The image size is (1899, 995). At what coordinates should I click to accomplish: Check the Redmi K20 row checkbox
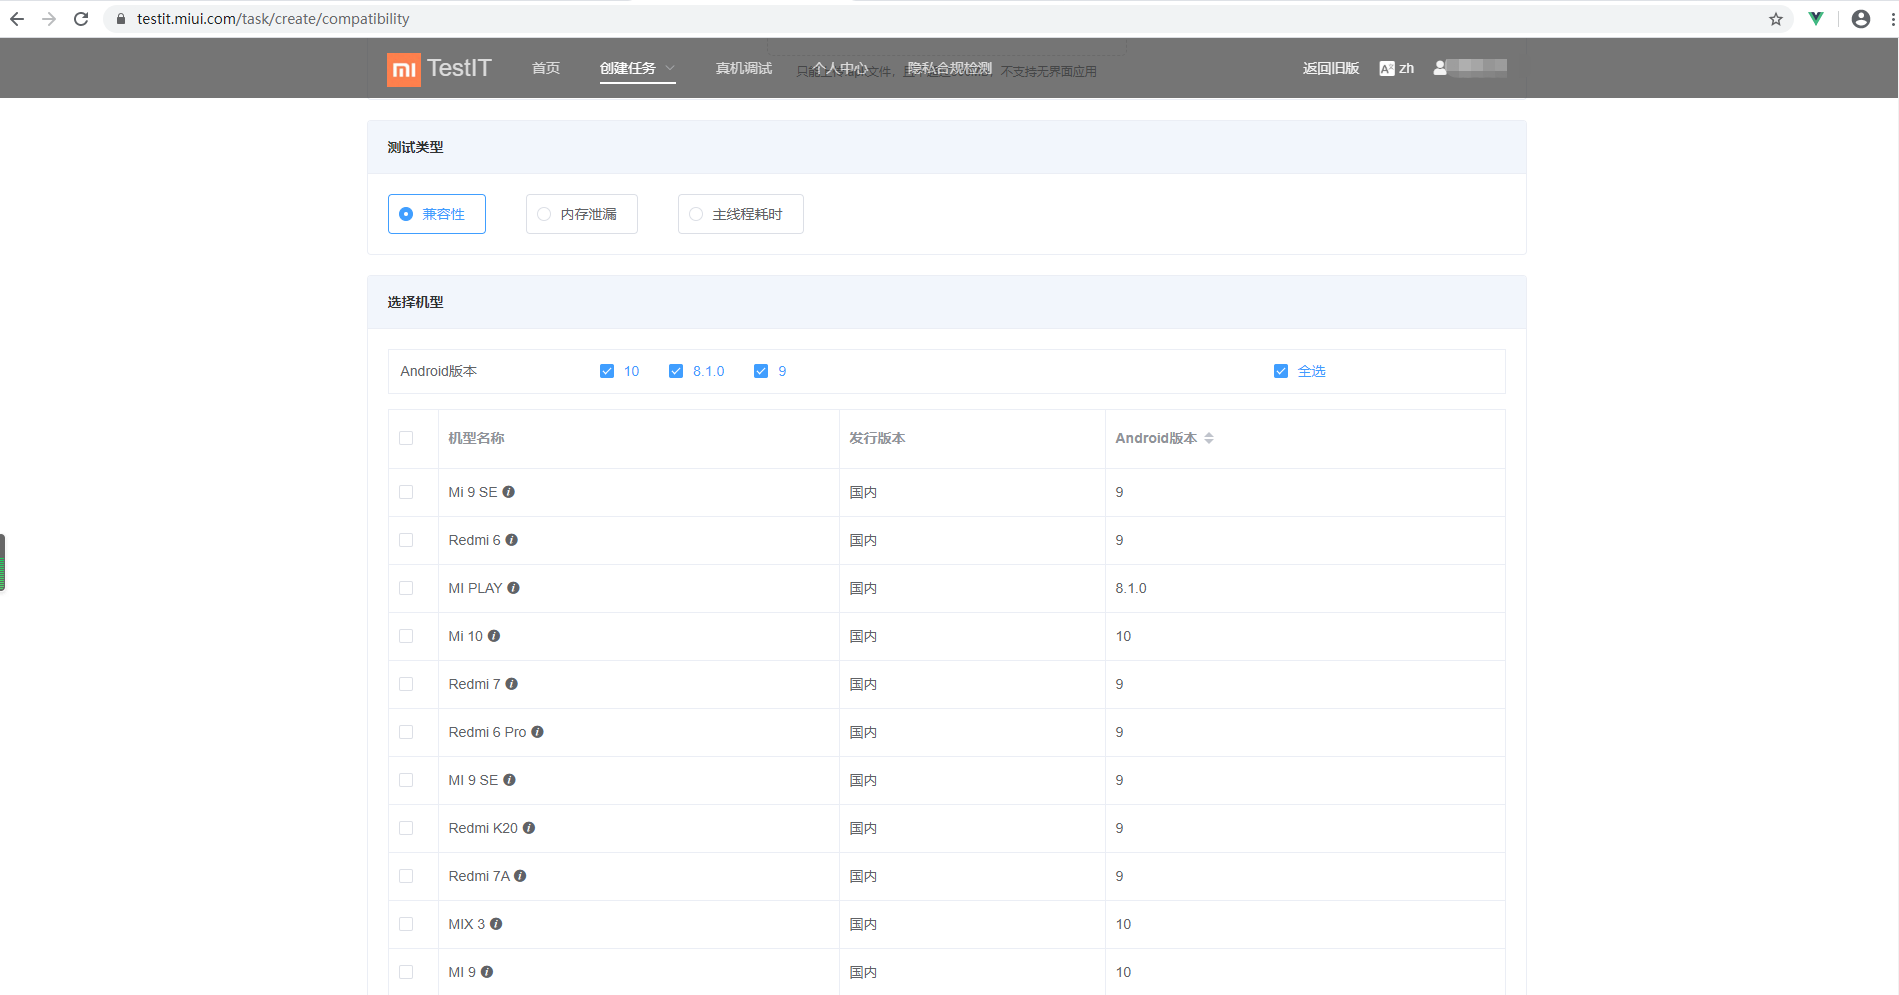pos(406,828)
